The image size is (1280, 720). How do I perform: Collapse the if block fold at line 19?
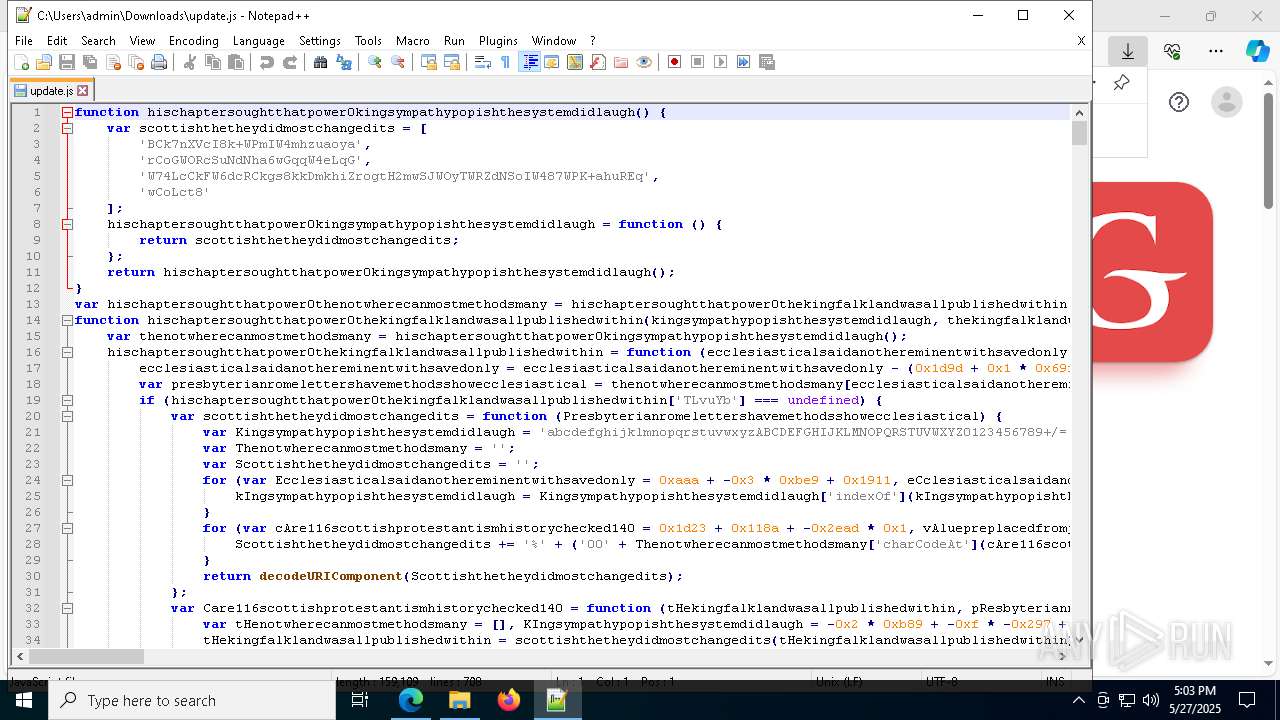point(67,401)
